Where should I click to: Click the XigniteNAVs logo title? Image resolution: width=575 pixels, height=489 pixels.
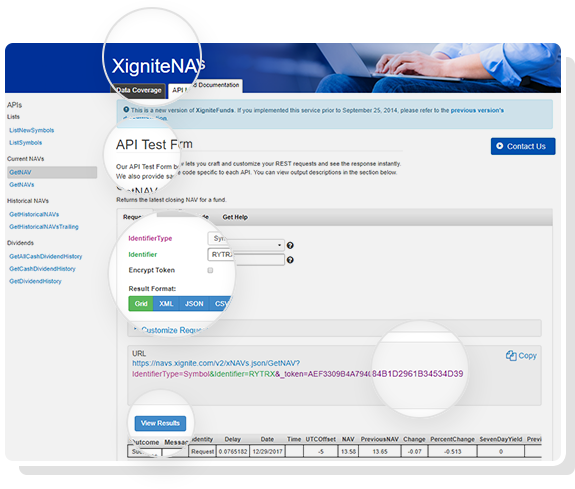158,66
